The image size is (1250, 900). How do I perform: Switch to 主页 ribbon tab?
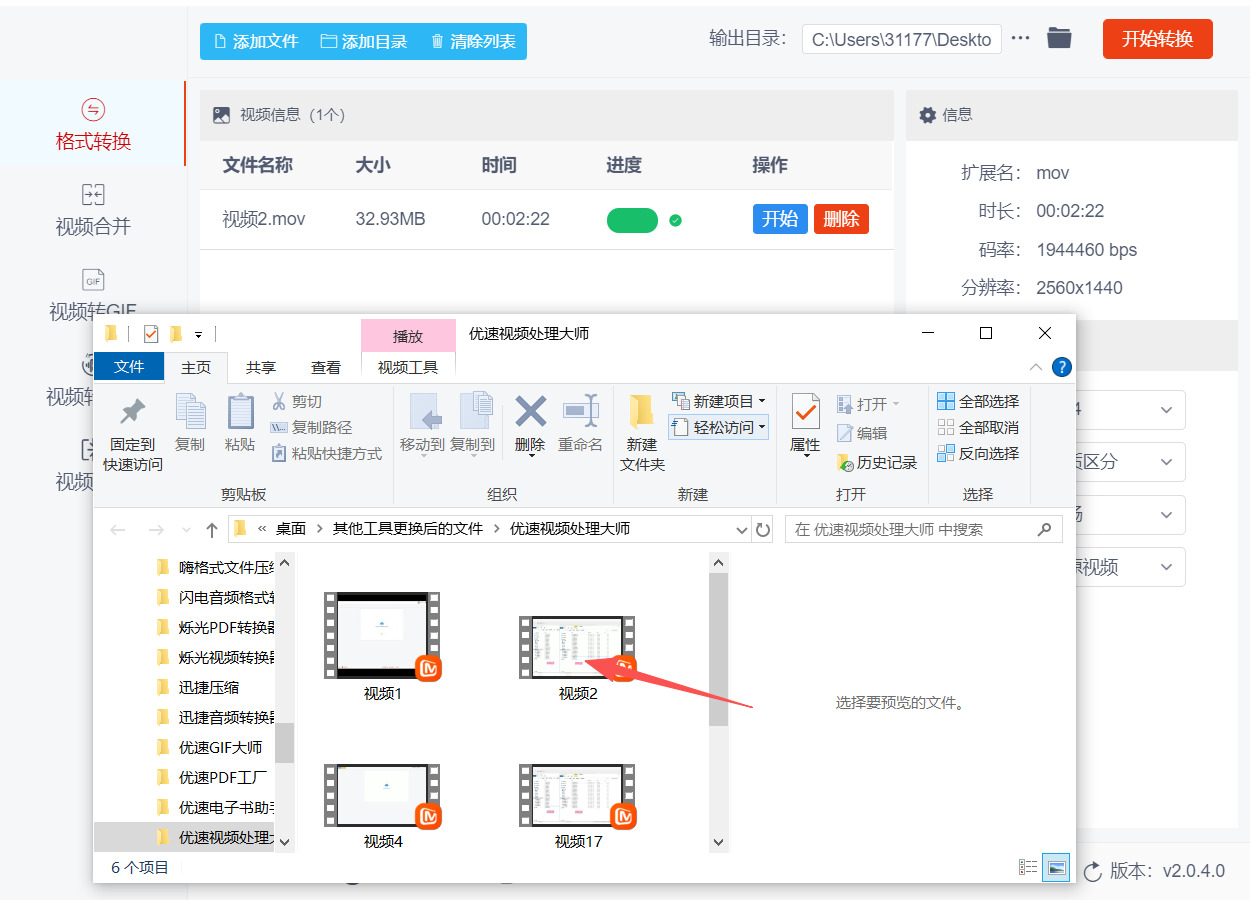(x=196, y=367)
